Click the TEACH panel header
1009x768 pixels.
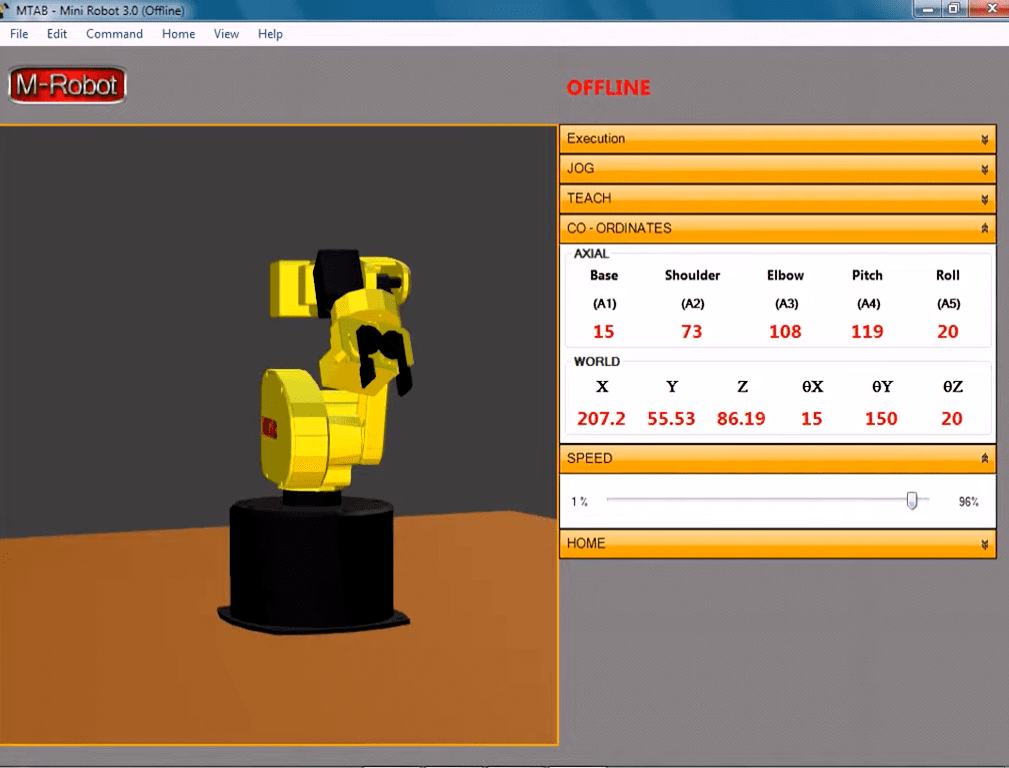tap(777, 198)
